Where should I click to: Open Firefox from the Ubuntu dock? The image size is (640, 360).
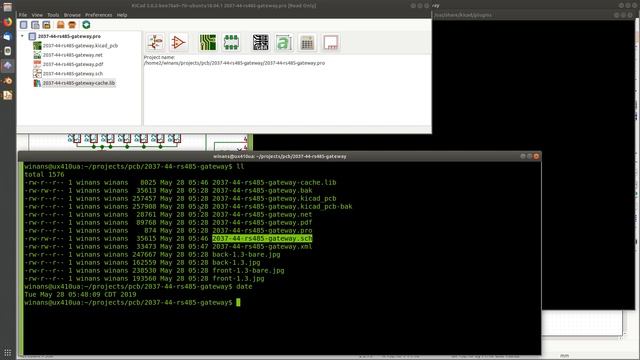[7, 22]
